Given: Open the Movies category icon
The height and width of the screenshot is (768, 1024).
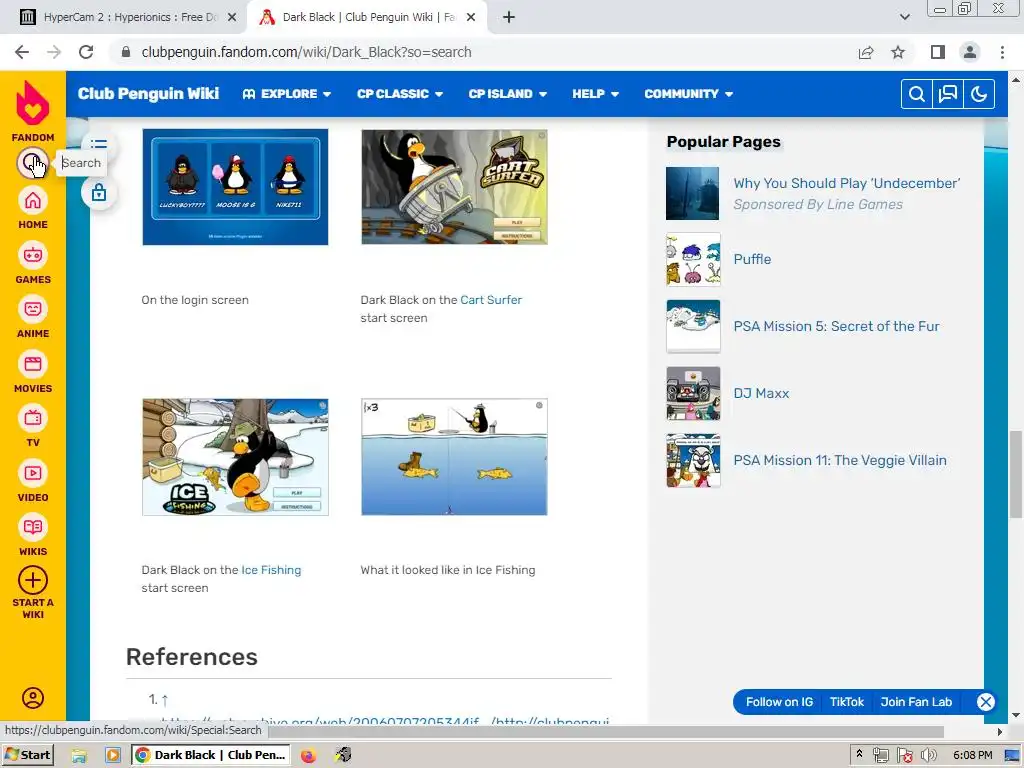Looking at the screenshot, I should click(33, 364).
